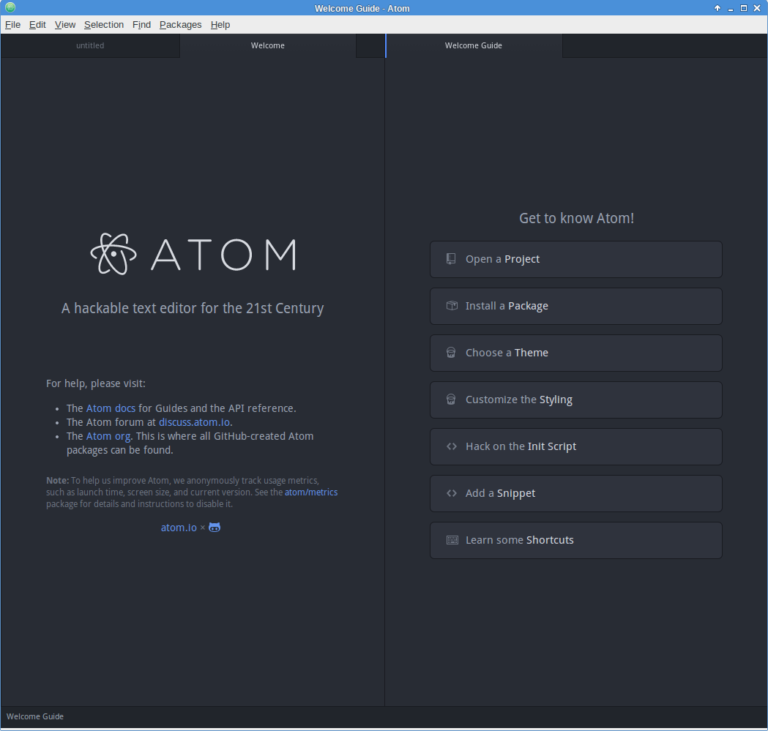Switch to the untitled tab
Screen dimensions: 768x731
tap(90, 46)
